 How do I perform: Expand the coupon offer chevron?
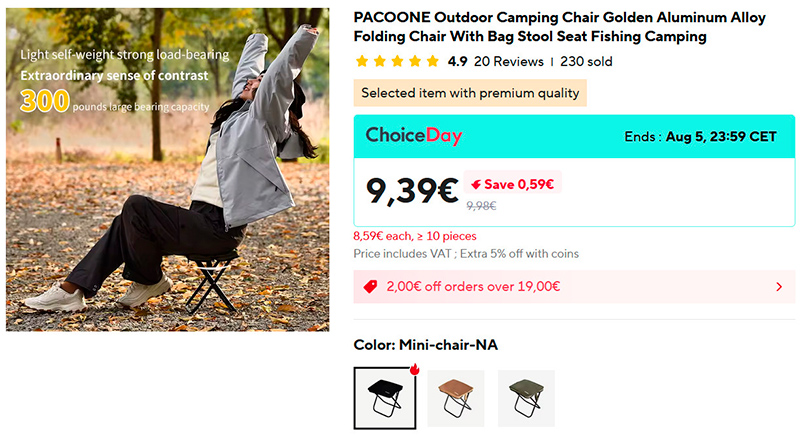click(779, 287)
